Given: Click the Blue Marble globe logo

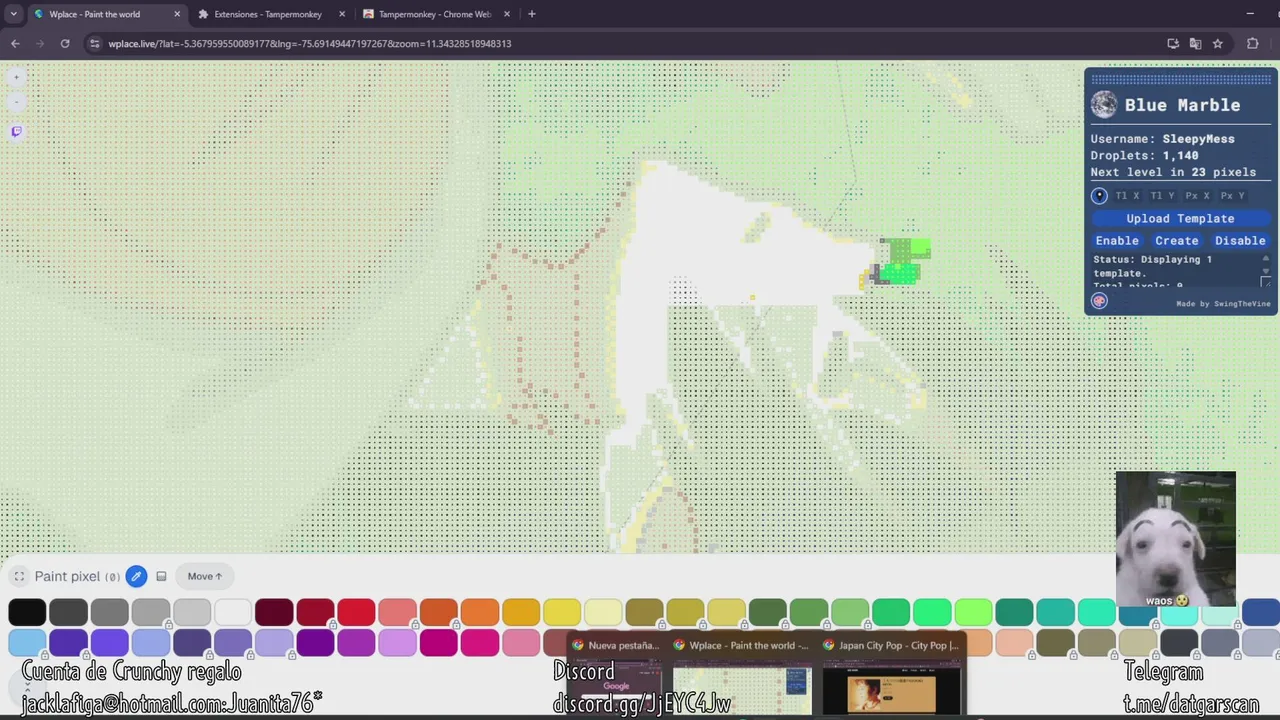Looking at the screenshot, I should point(1104,105).
